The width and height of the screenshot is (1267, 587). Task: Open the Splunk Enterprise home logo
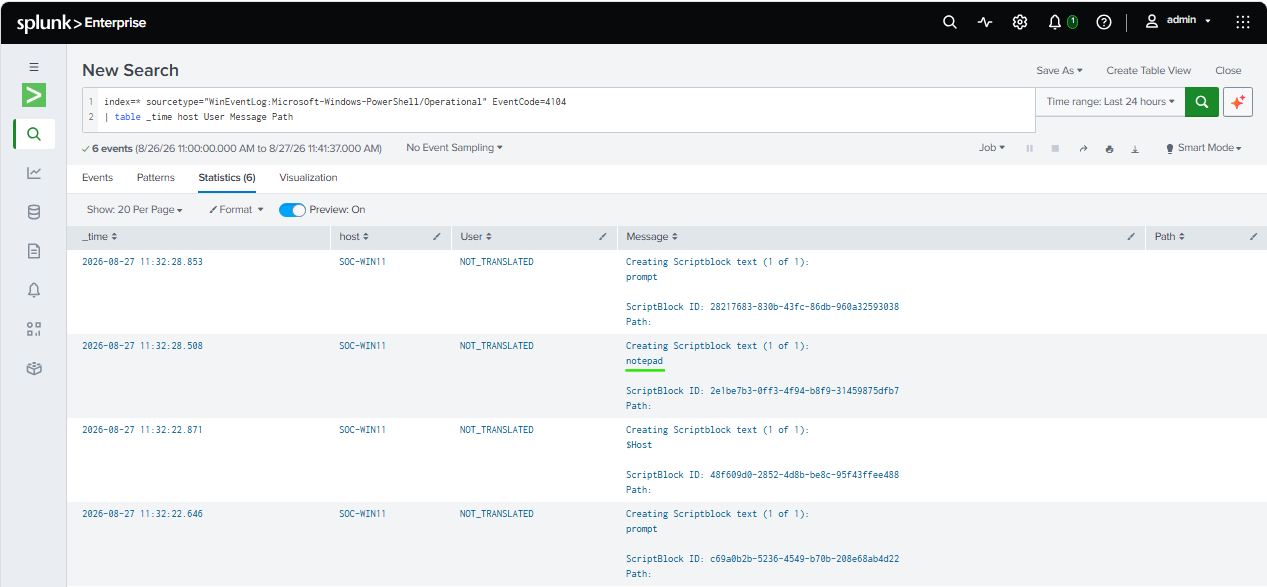click(x=81, y=22)
